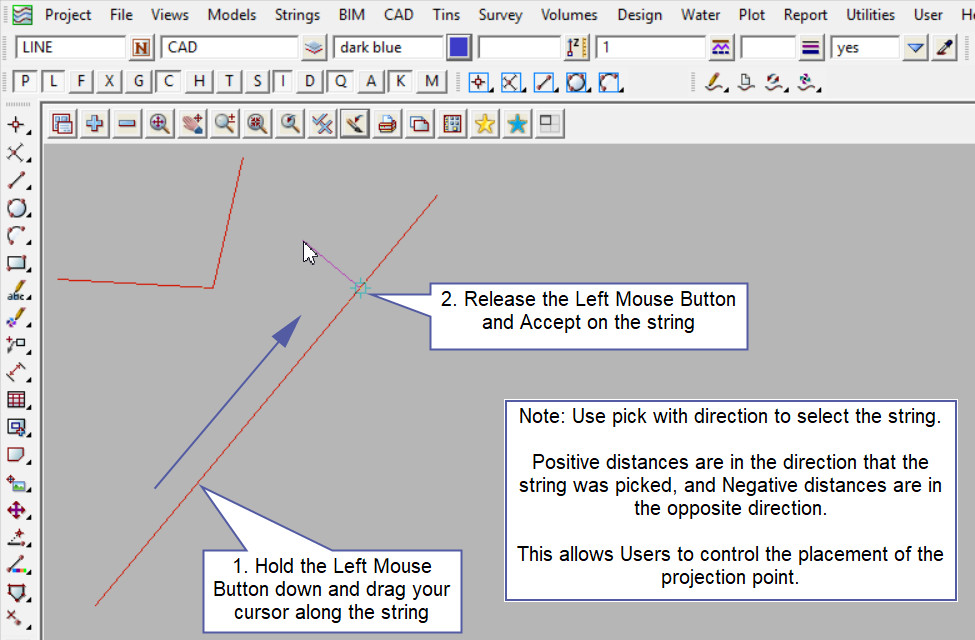Toggle the T snap button
The image size is (975, 640).
(229, 81)
